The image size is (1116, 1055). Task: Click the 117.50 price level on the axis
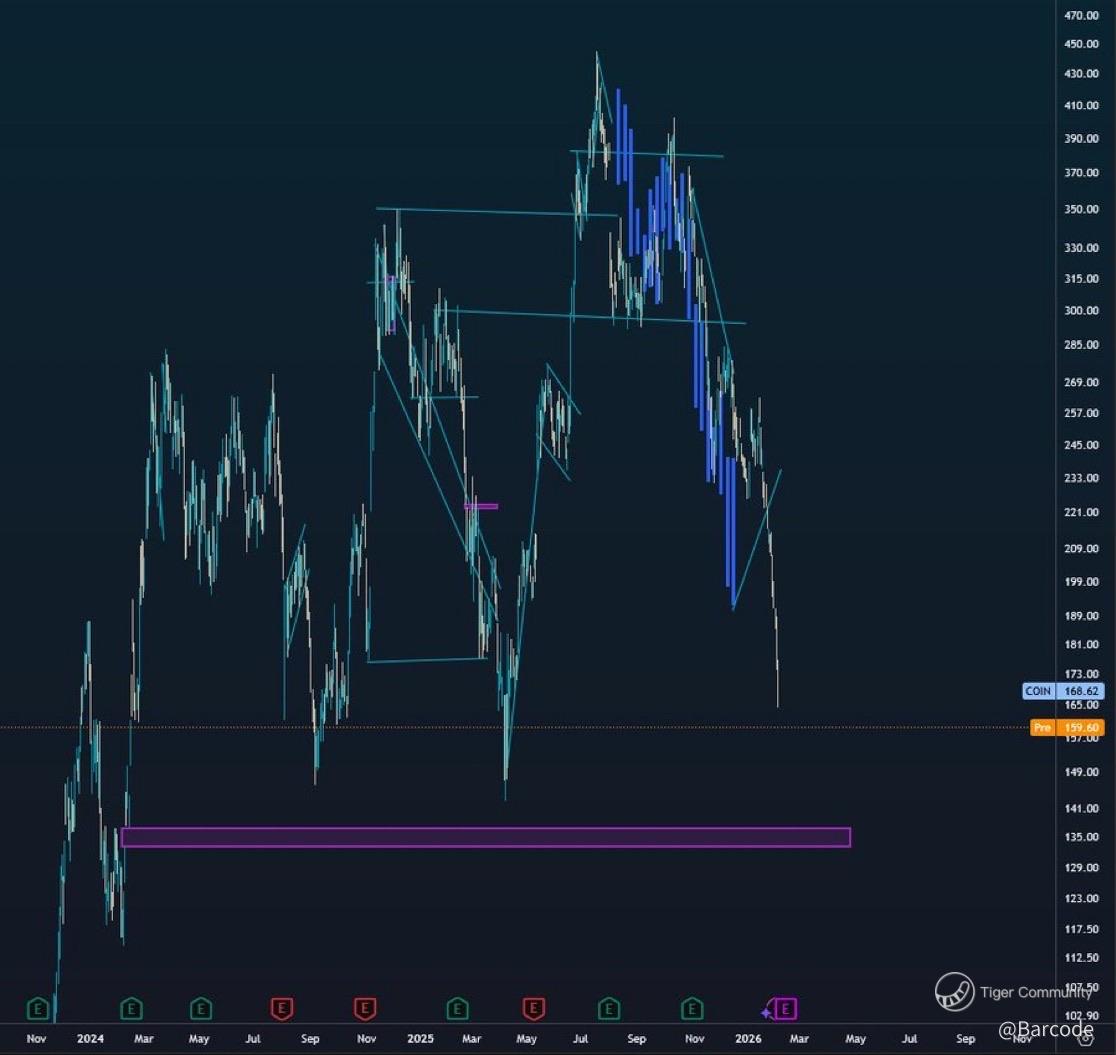(1082, 929)
